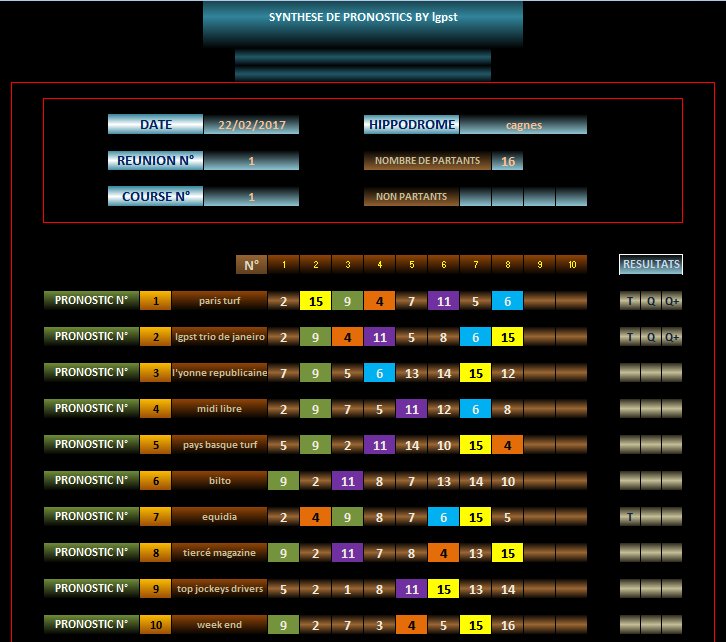
Task: Click the yellow 15 cell in paris turf row
Action: coord(315,301)
